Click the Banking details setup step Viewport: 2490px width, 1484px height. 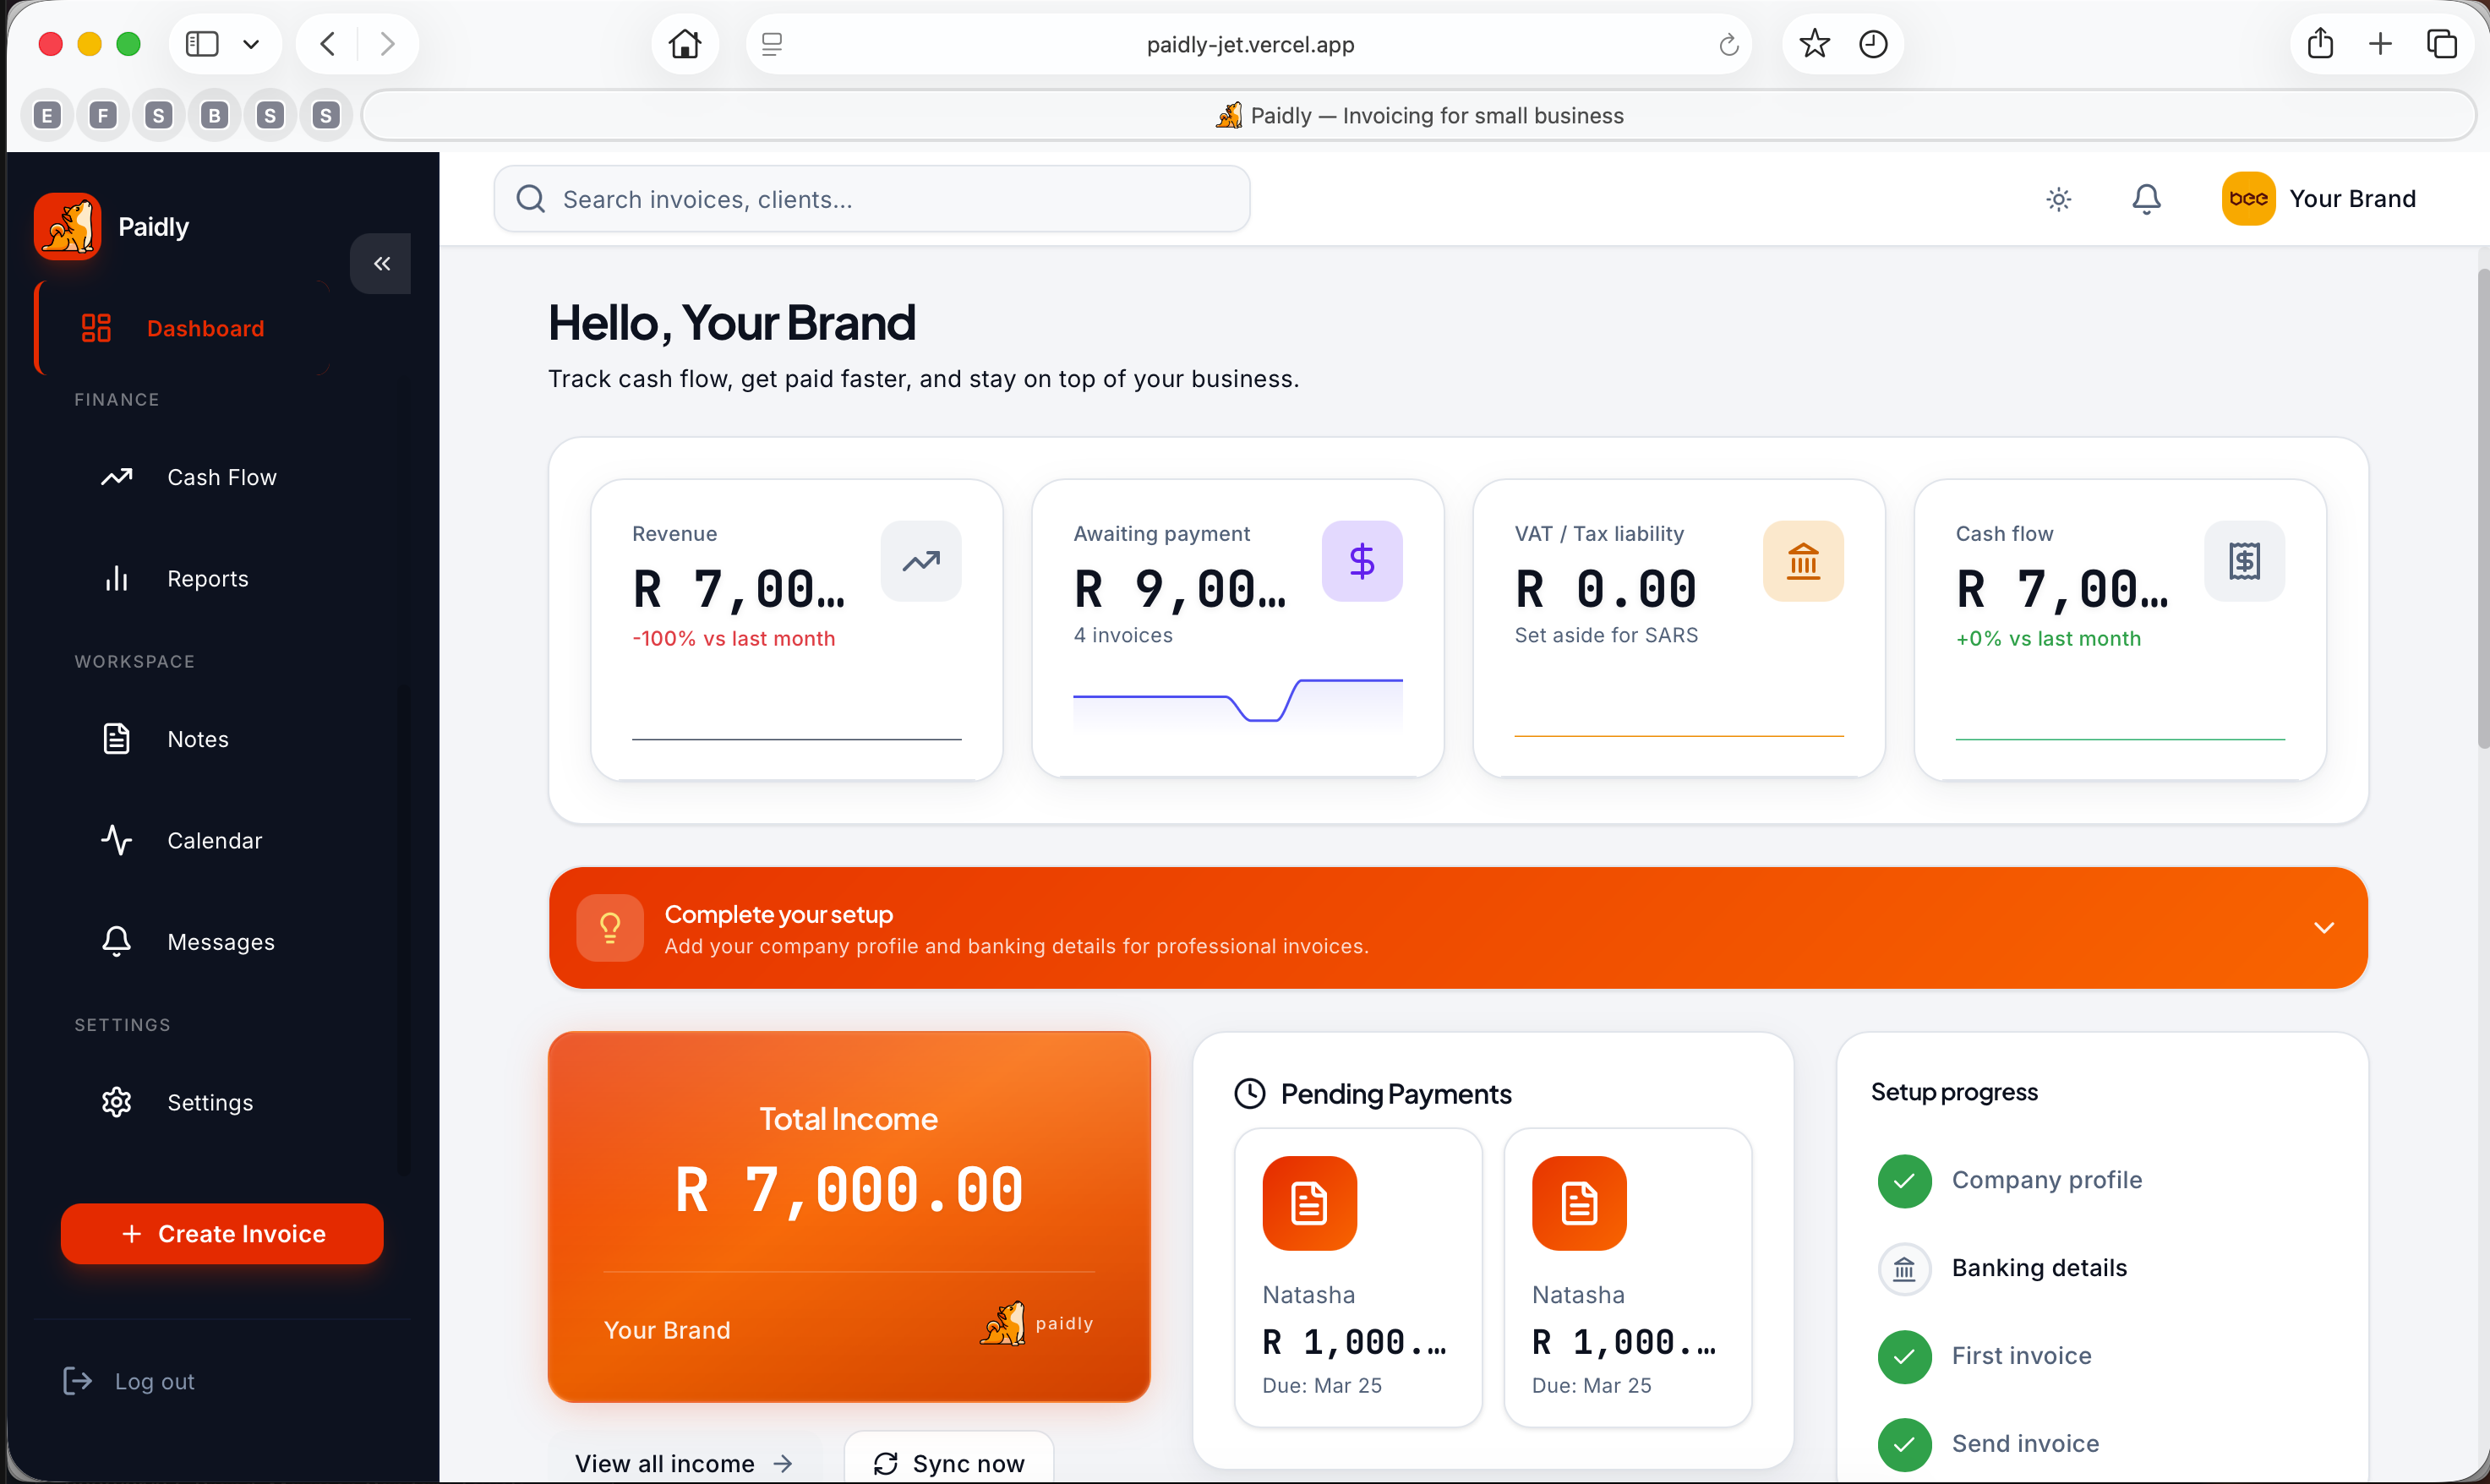pyautogui.click(x=2003, y=1268)
